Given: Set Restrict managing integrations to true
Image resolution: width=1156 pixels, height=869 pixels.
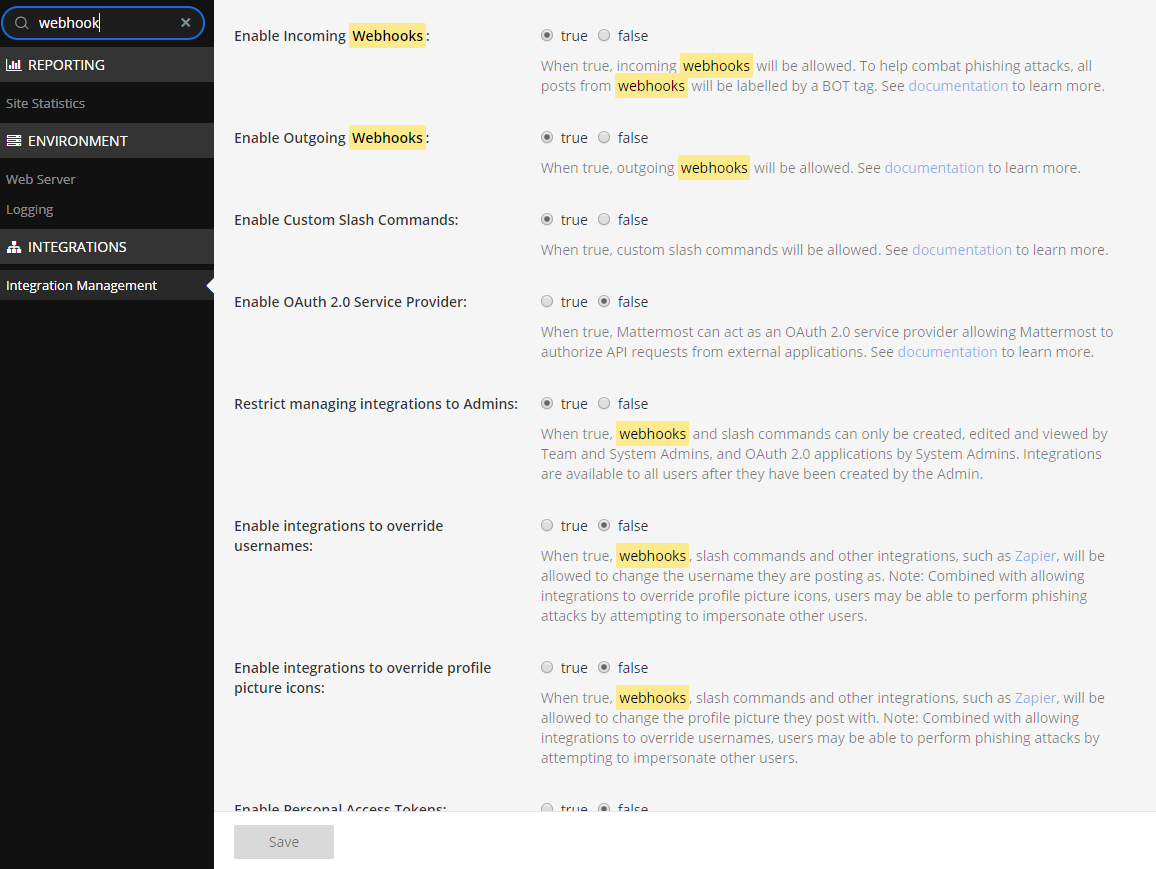Looking at the screenshot, I should [547, 403].
